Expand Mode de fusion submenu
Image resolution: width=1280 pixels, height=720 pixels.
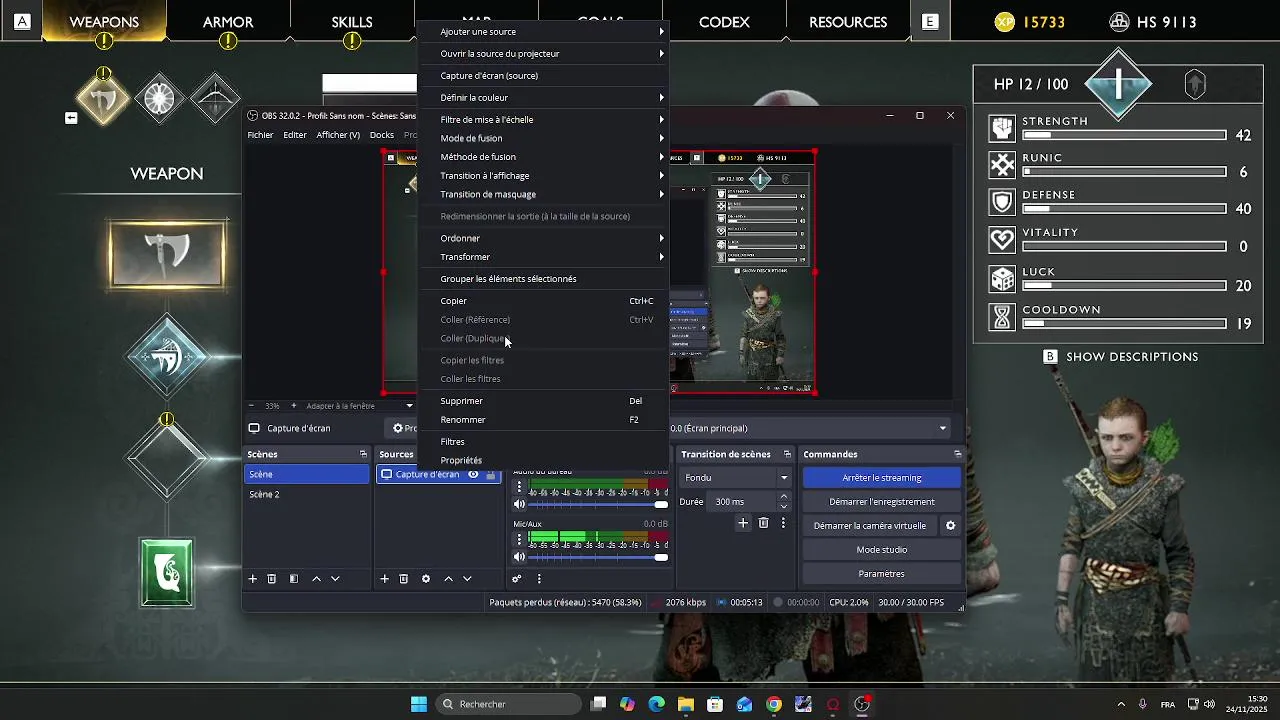pos(544,138)
